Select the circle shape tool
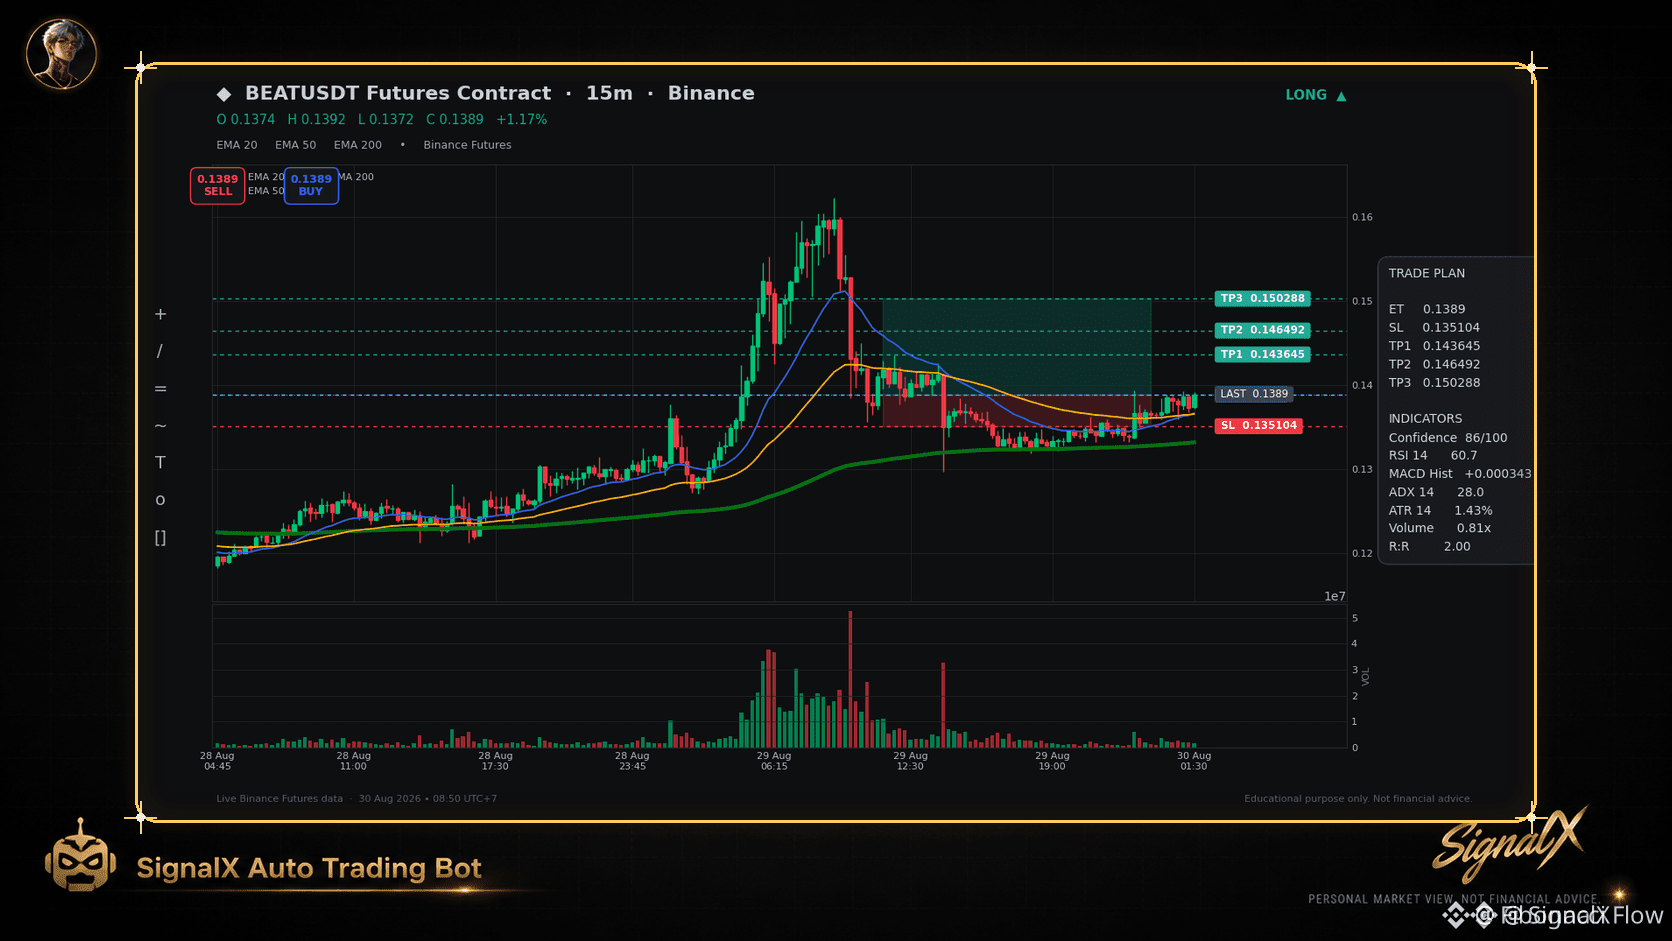Viewport: 1672px width, 941px height. tap(160, 500)
